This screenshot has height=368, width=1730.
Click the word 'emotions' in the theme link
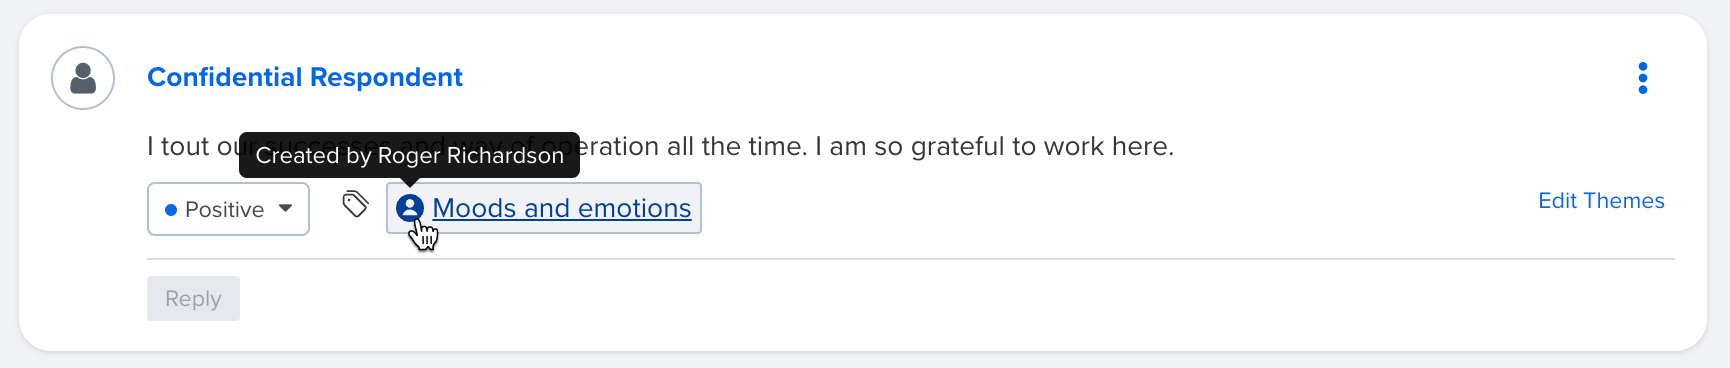[635, 208]
